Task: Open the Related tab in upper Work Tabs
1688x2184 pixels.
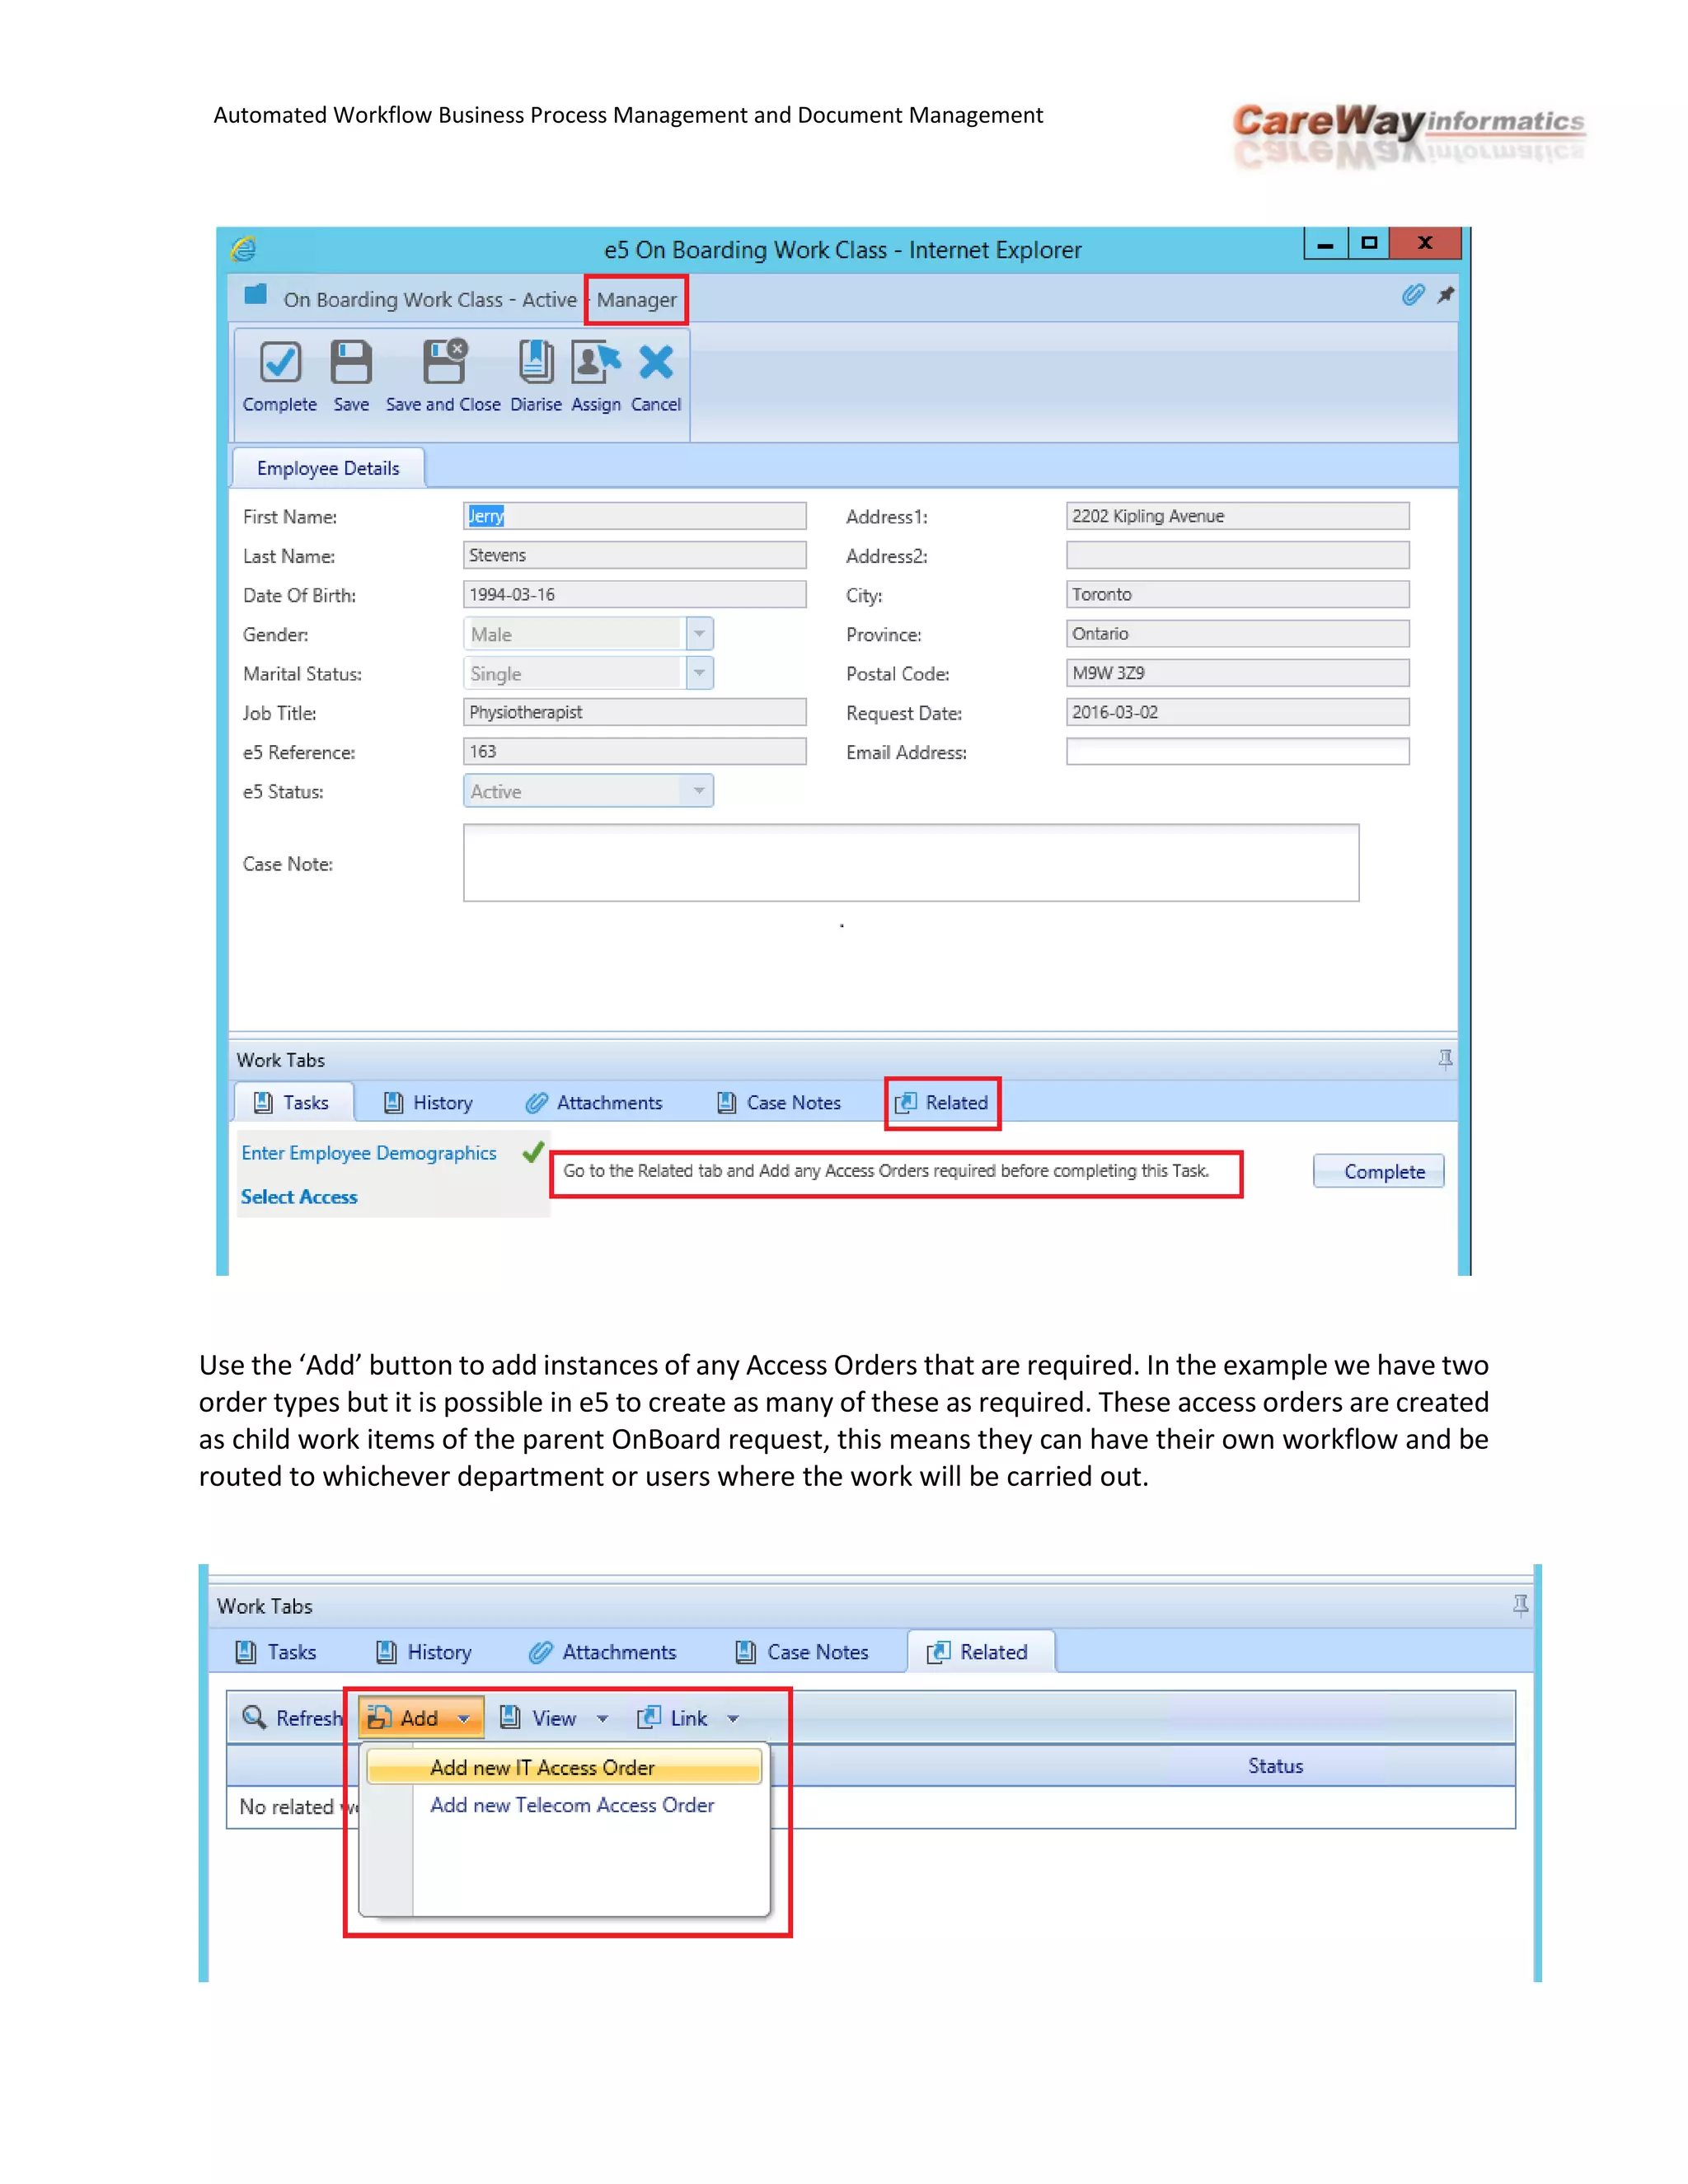Action: point(942,1102)
